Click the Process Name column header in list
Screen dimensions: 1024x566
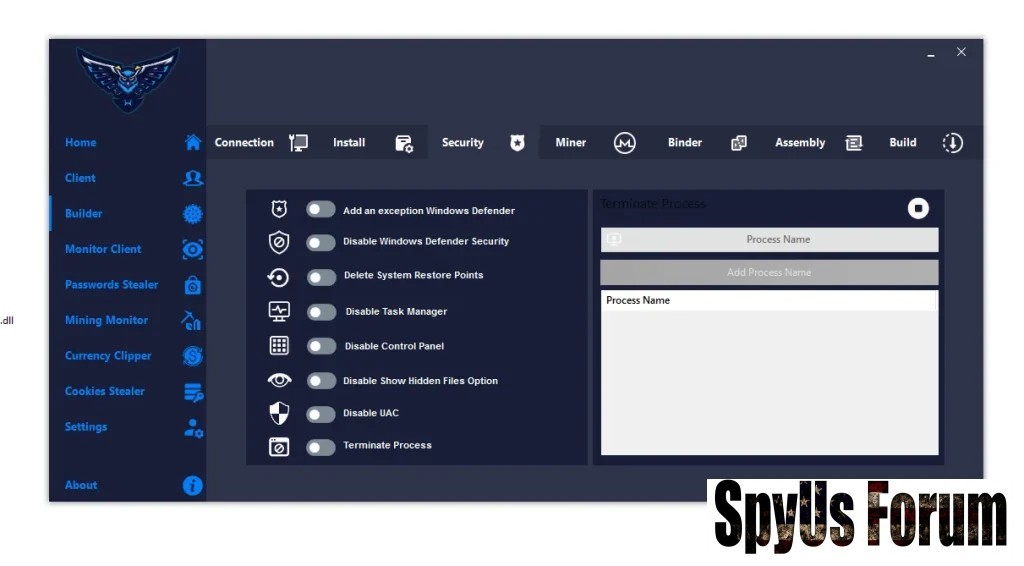click(x=638, y=301)
